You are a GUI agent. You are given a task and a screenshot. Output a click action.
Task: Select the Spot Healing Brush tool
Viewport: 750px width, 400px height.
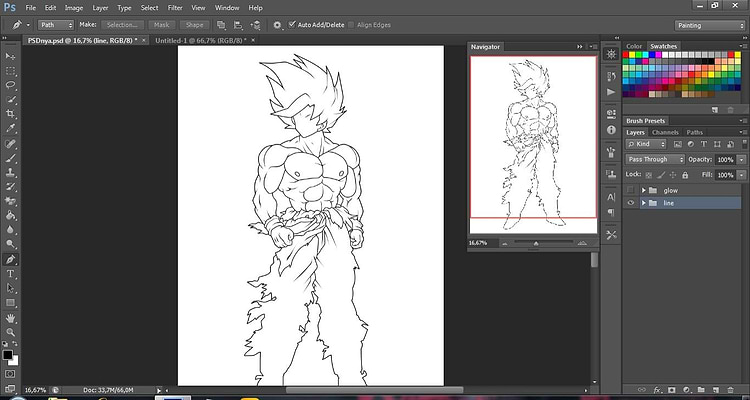10,144
